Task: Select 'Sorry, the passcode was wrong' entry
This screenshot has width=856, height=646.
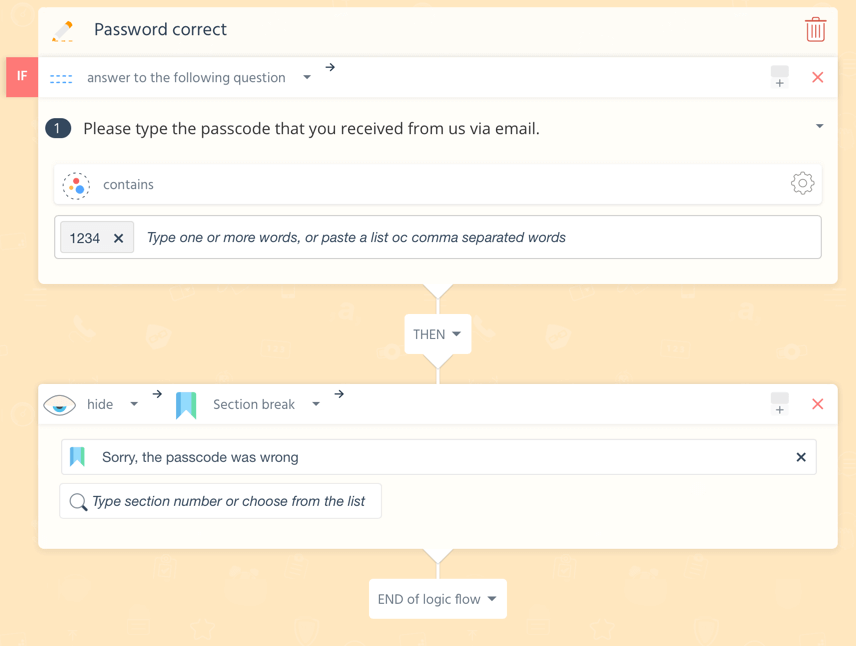Action: [438, 457]
